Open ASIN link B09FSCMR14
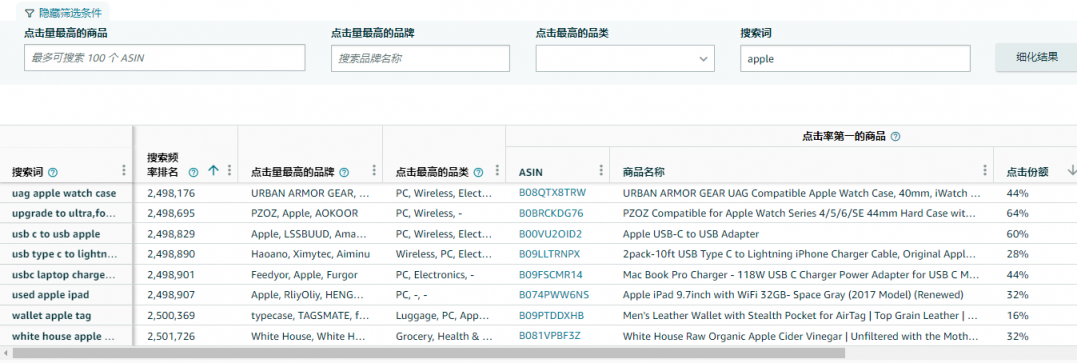Viewport: 1077px width, 363px height. click(x=550, y=274)
